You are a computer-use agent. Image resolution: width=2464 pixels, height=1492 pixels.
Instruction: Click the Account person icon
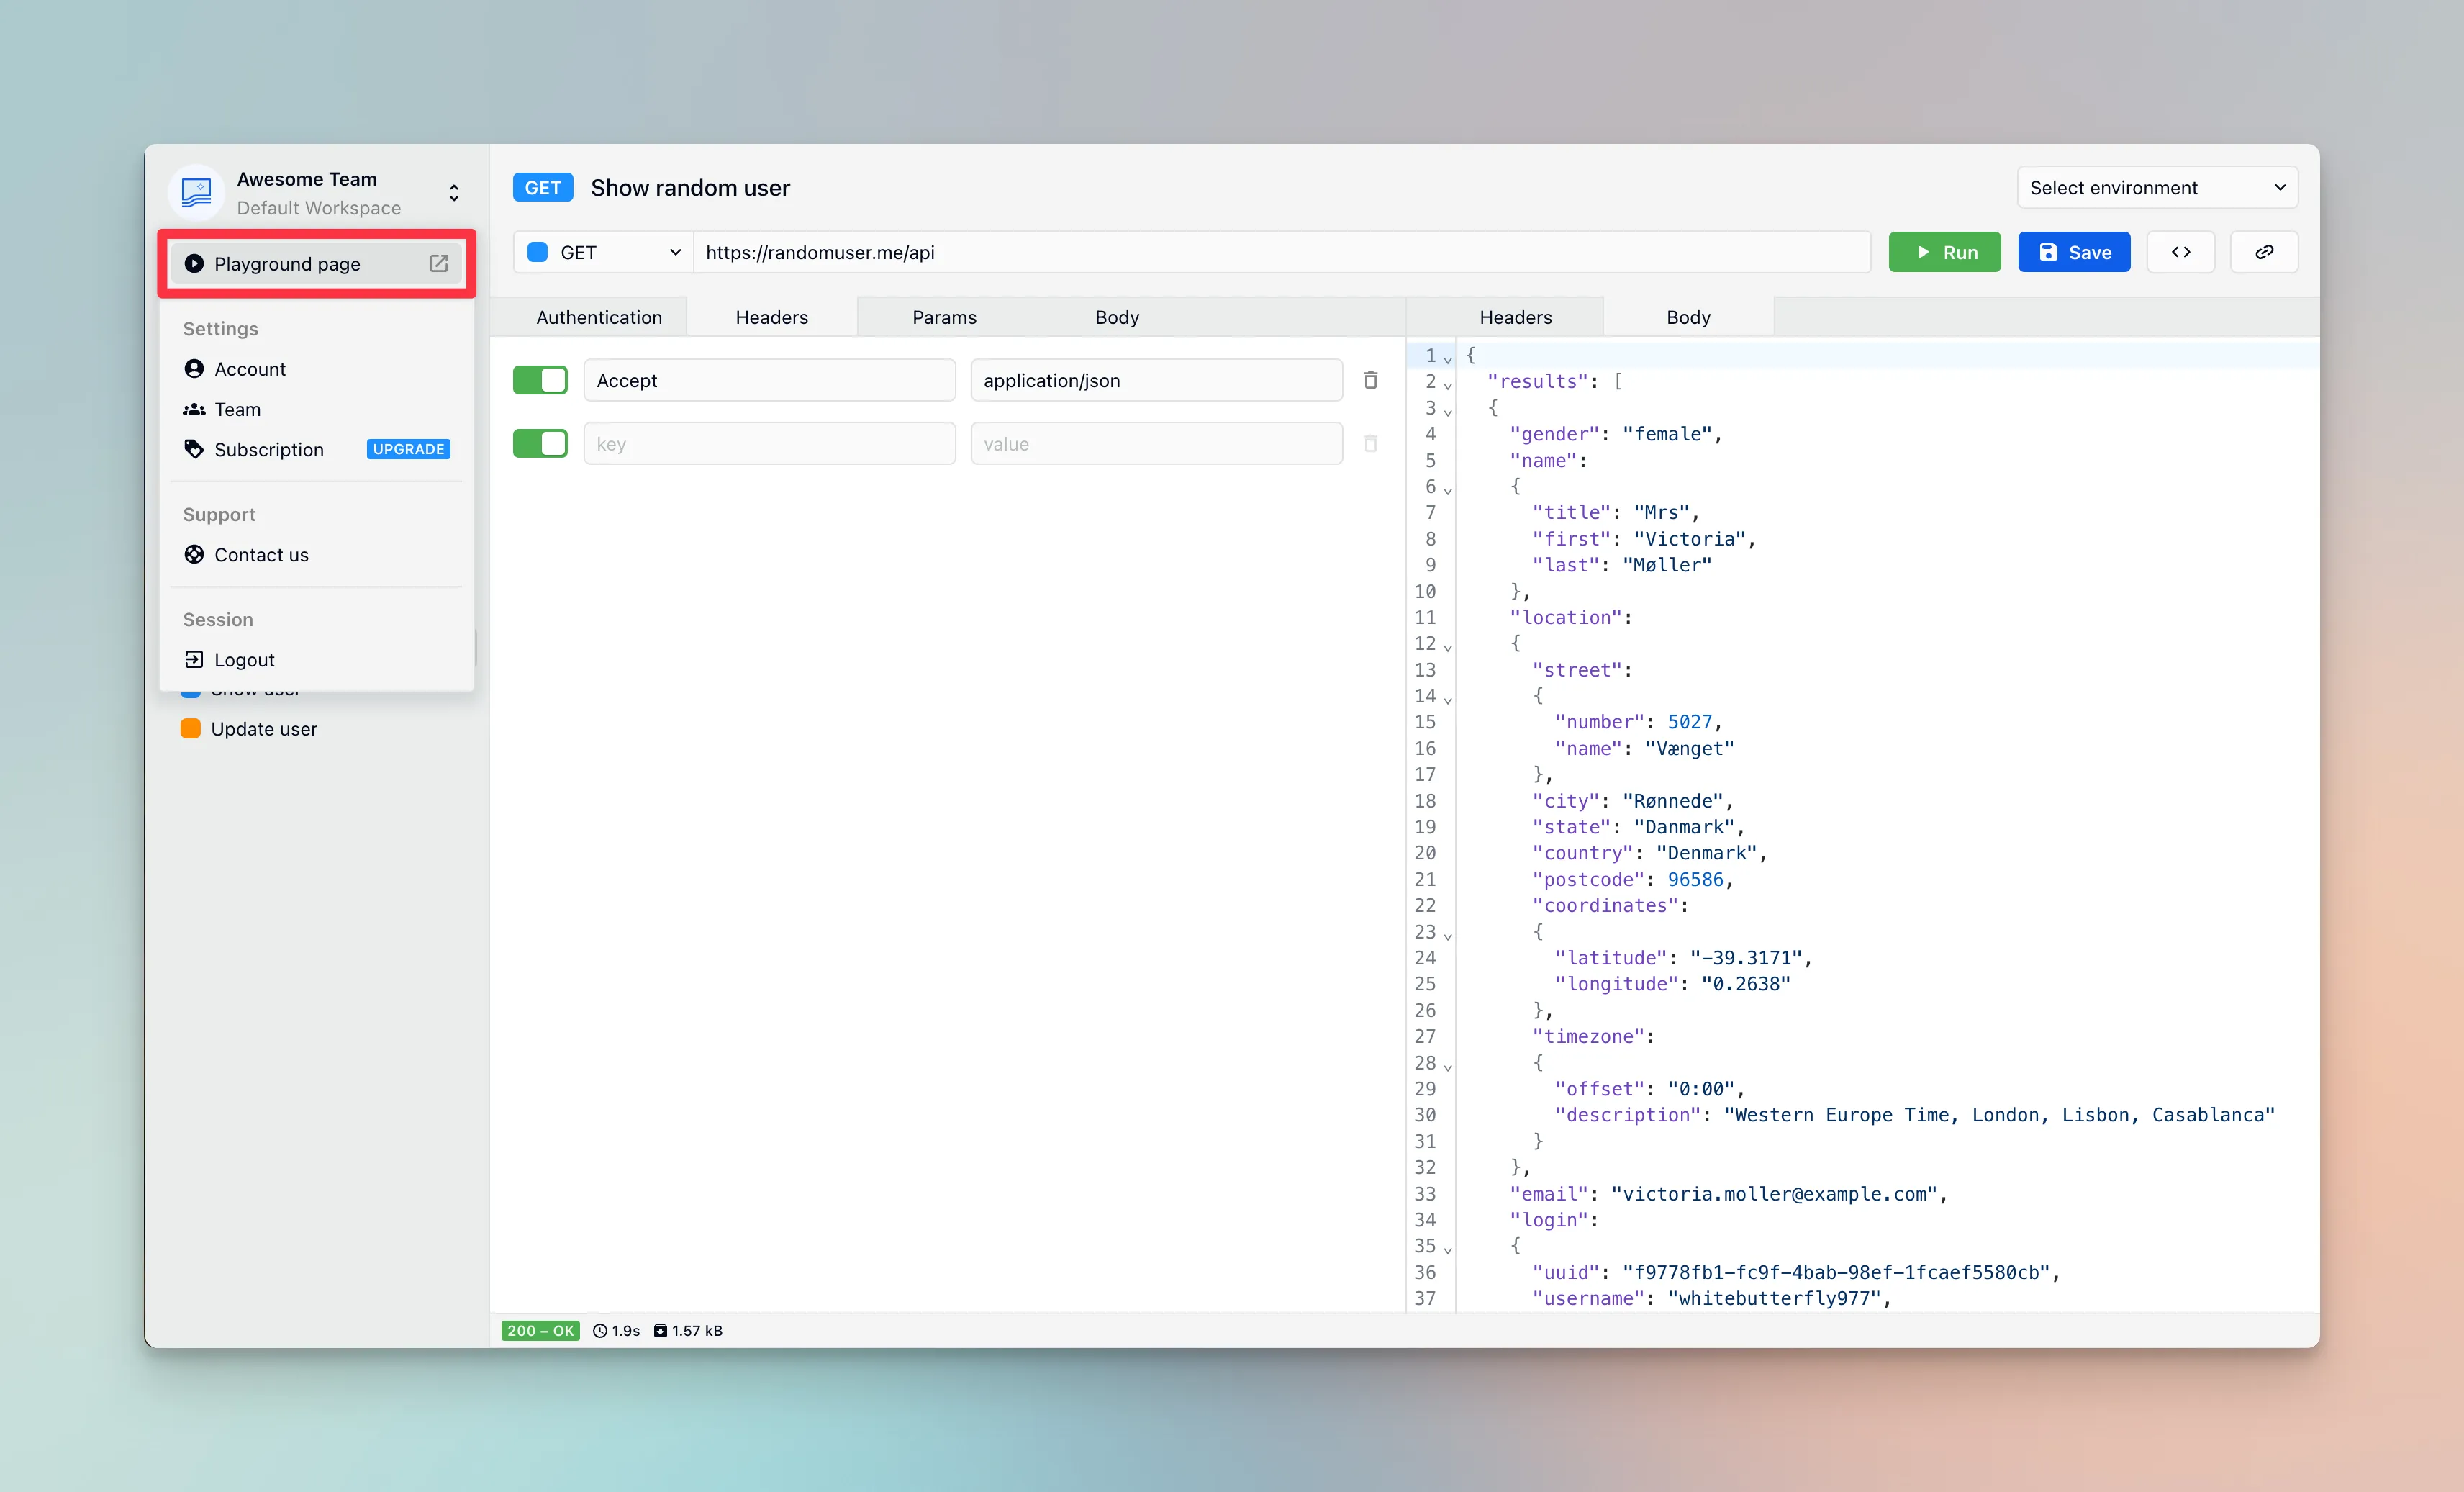point(194,369)
